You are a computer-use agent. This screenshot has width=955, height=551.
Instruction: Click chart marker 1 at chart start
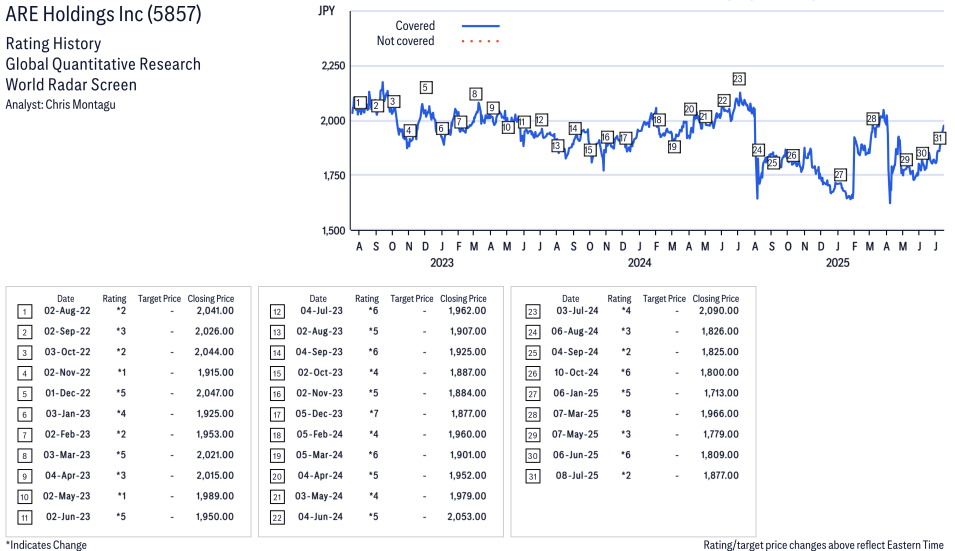[359, 102]
